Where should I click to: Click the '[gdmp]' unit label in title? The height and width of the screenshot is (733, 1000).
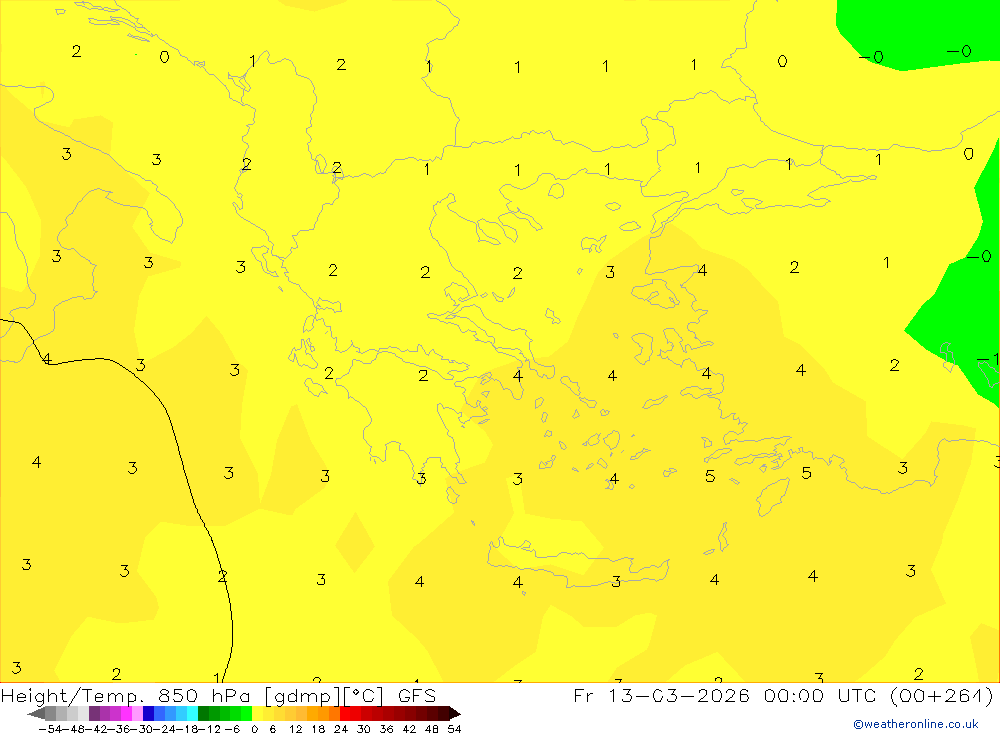(302, 696)
